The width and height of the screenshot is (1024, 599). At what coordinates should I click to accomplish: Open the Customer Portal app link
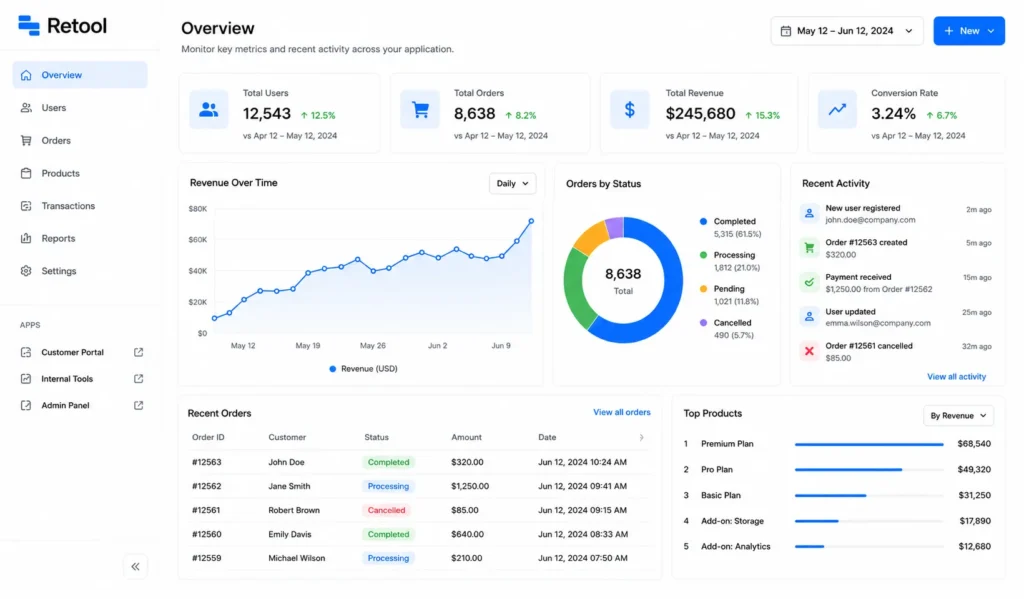coord(72,352)
